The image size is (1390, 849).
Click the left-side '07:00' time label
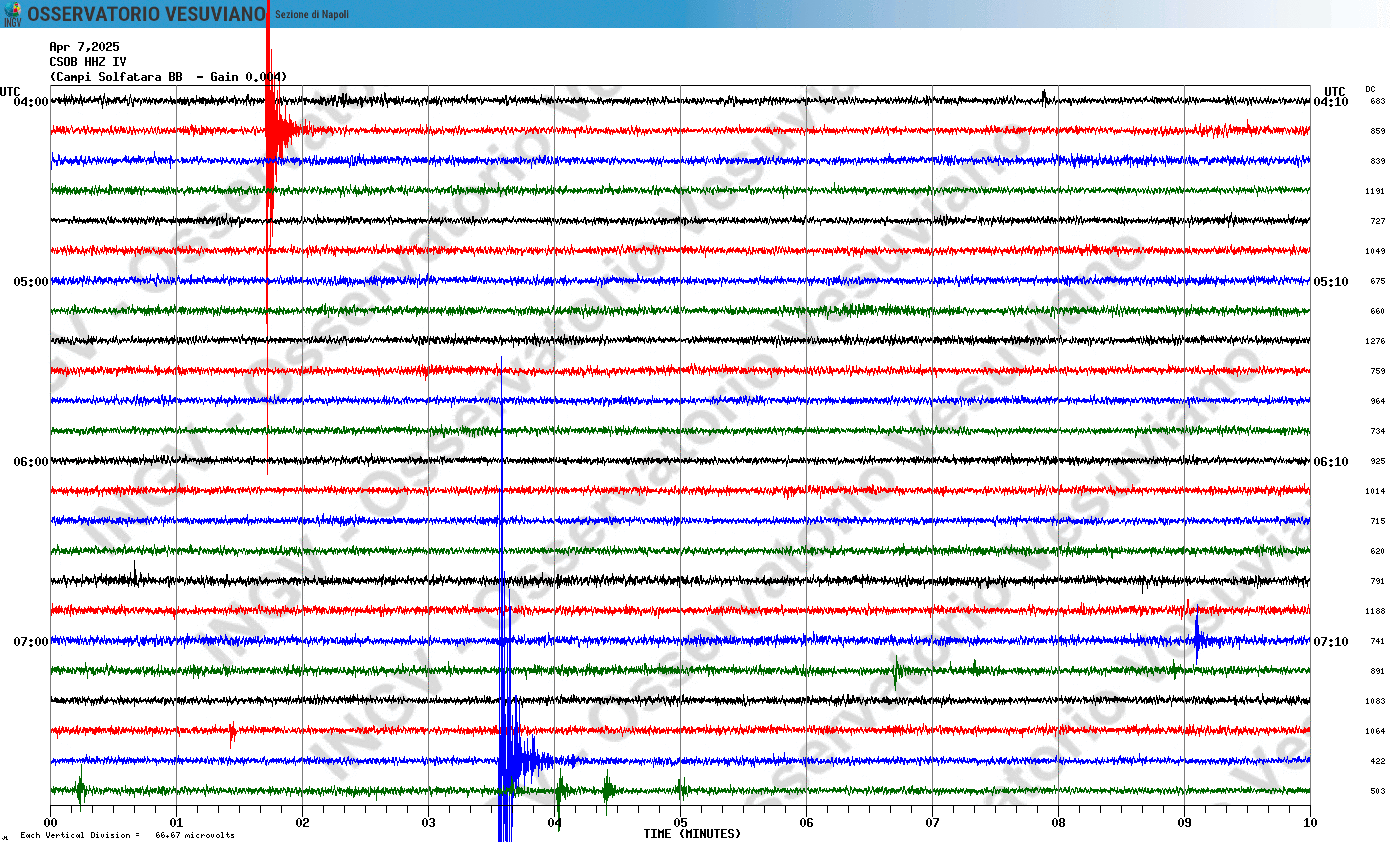(31, 641)
